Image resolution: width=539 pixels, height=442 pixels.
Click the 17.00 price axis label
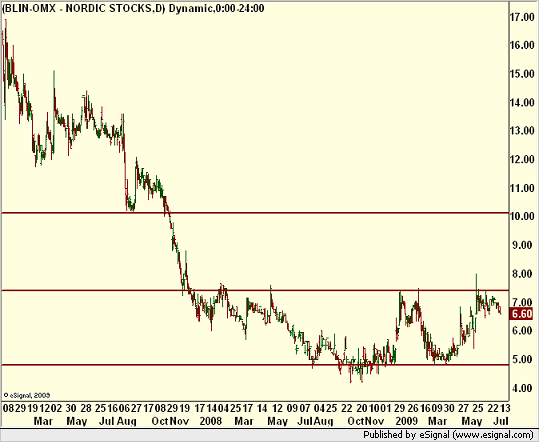522,17
